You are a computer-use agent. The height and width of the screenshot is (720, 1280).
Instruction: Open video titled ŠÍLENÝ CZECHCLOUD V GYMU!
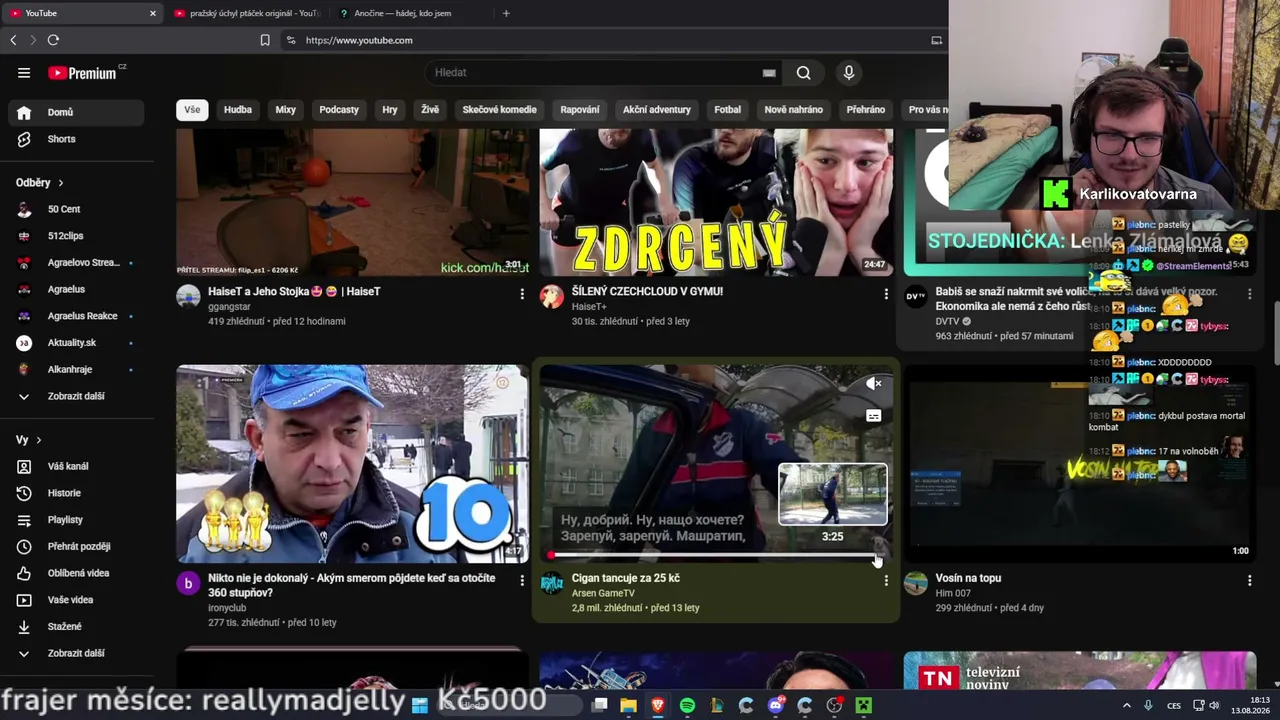[x=647, y=292]
